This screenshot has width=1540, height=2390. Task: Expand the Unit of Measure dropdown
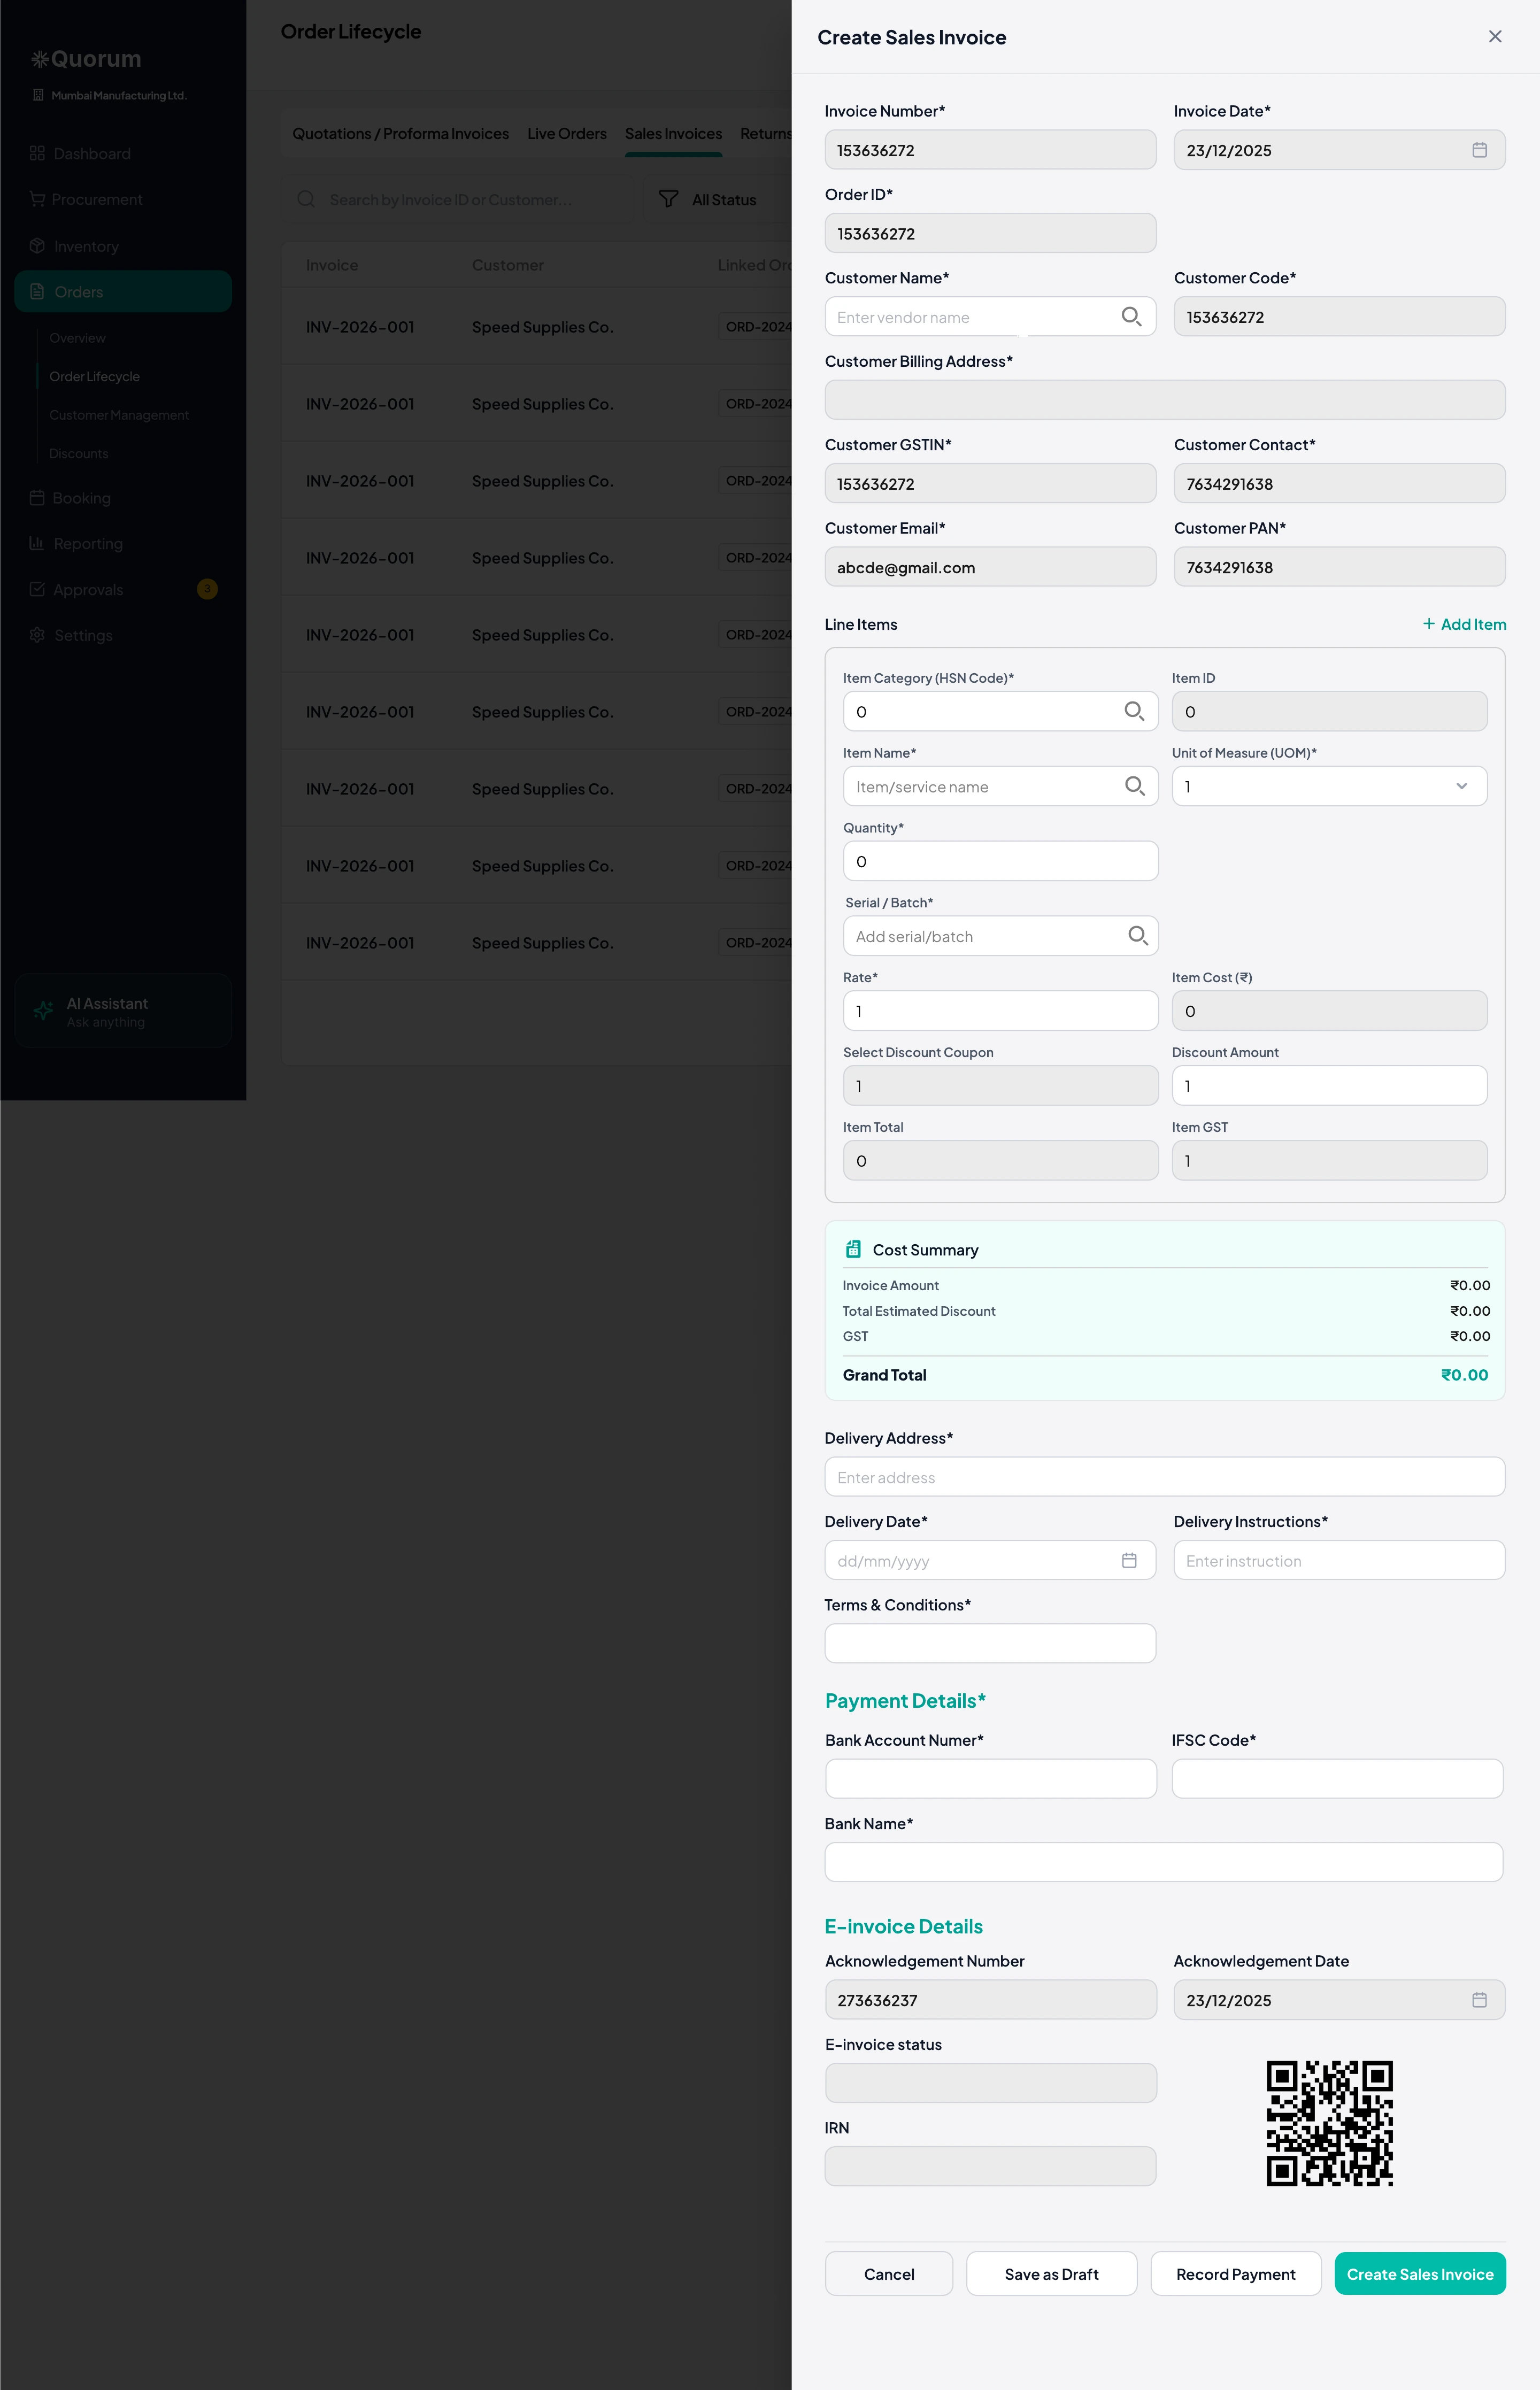click(x=1329, y=786)
